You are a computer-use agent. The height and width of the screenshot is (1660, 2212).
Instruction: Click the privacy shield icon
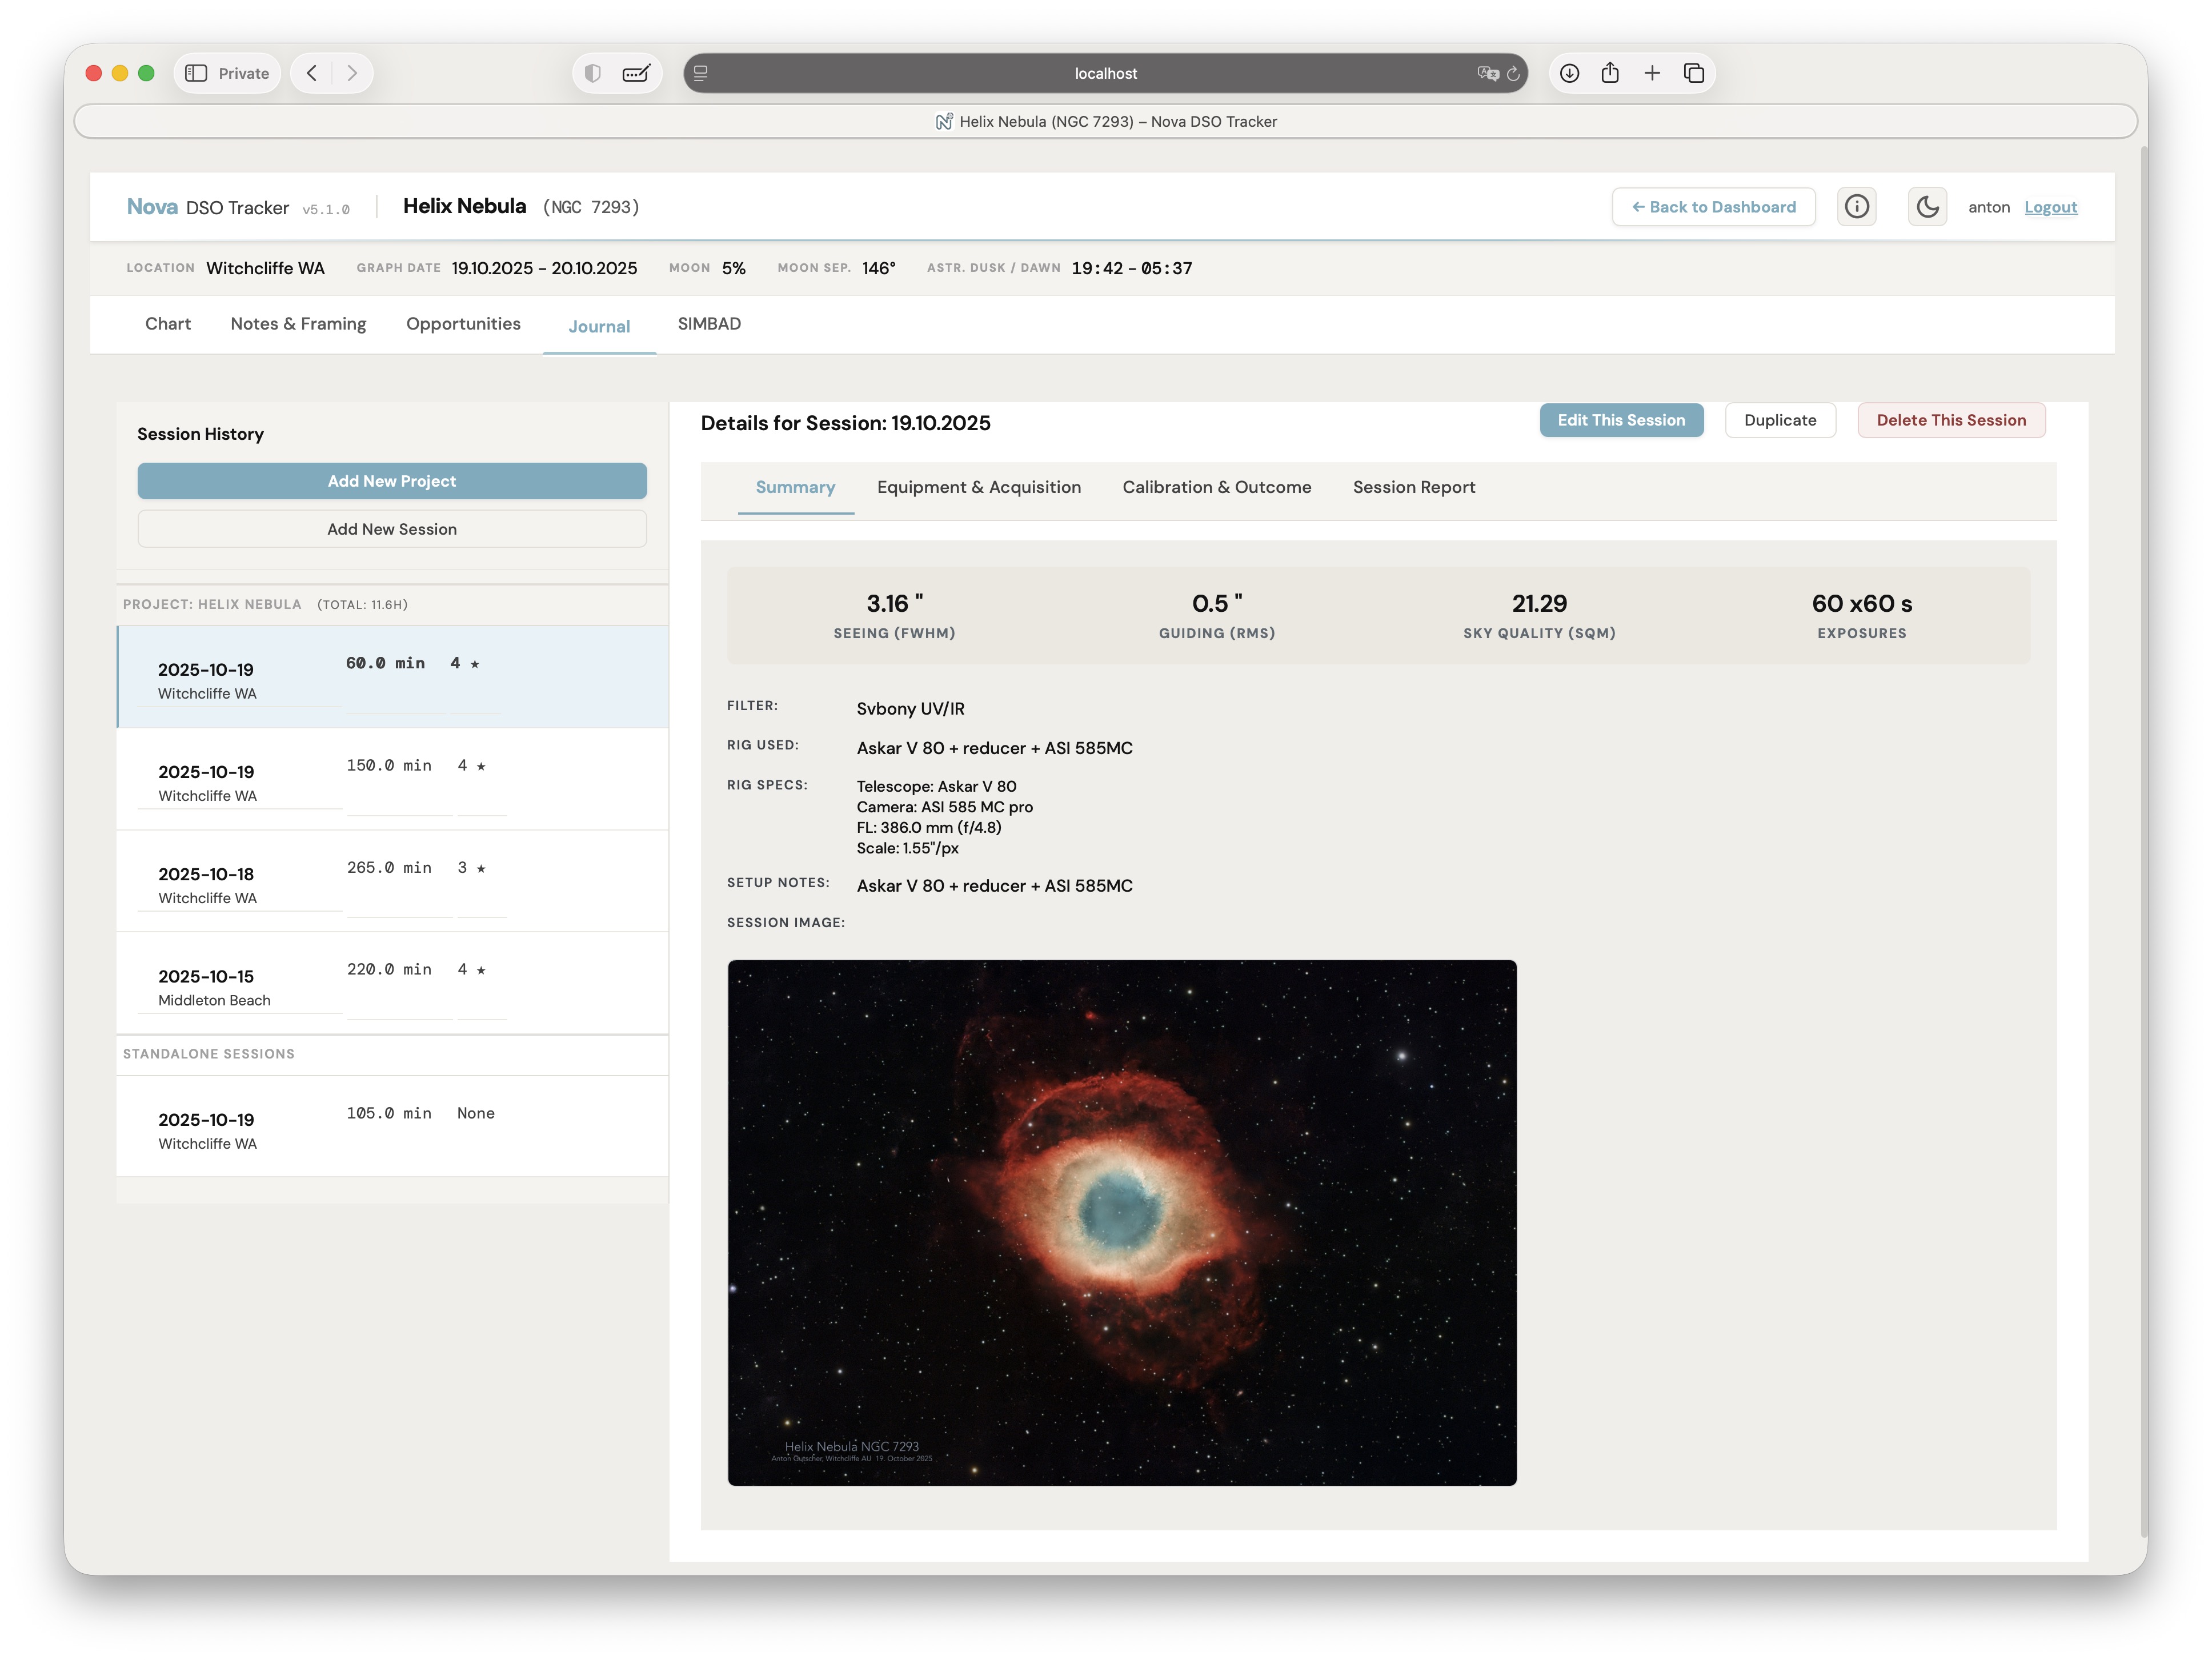tap(593, 73)
